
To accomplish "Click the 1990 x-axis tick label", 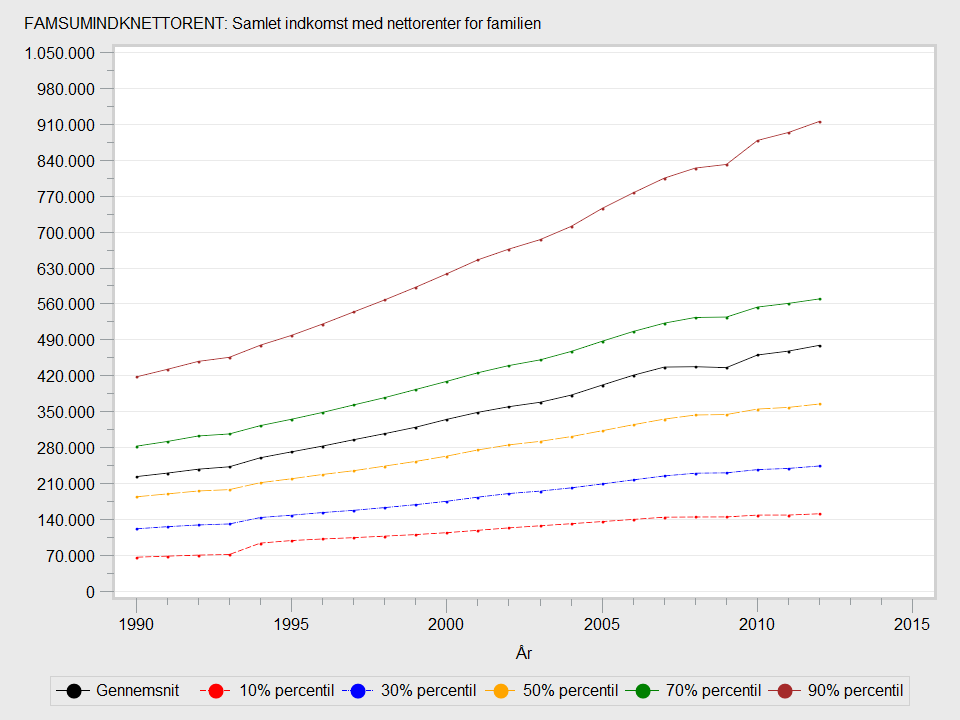I will coord(137,624).
